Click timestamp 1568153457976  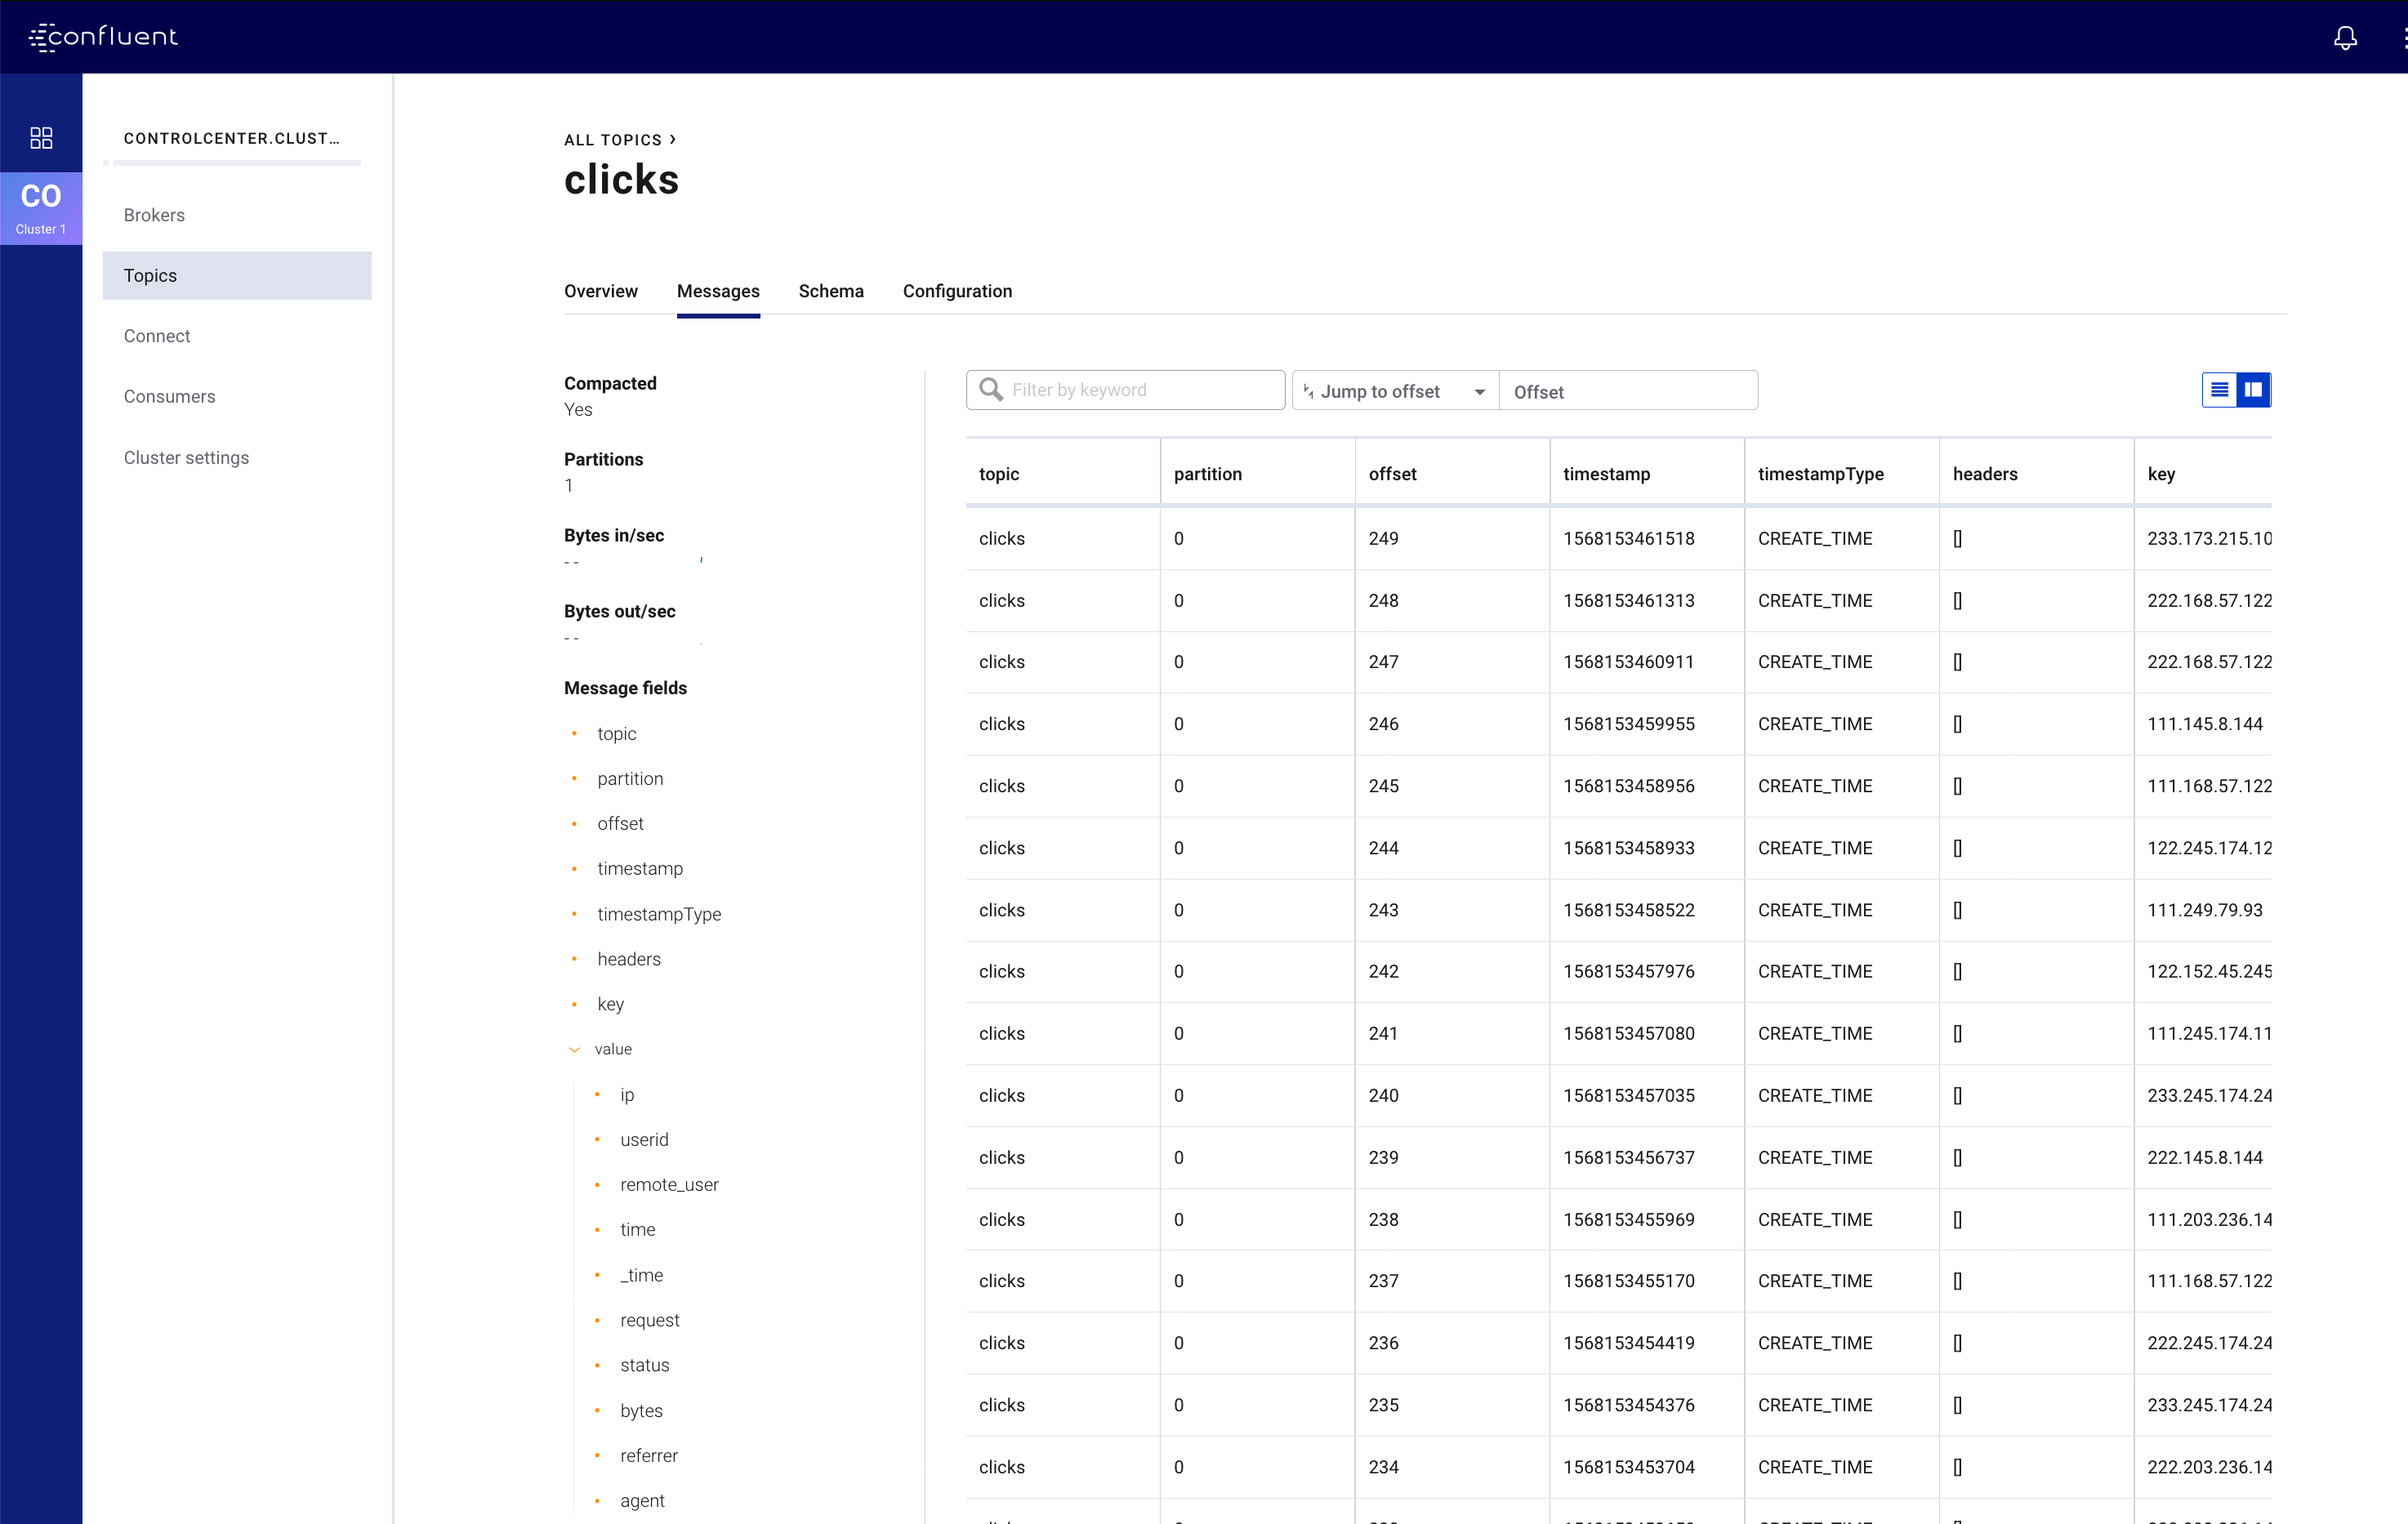1629,972
